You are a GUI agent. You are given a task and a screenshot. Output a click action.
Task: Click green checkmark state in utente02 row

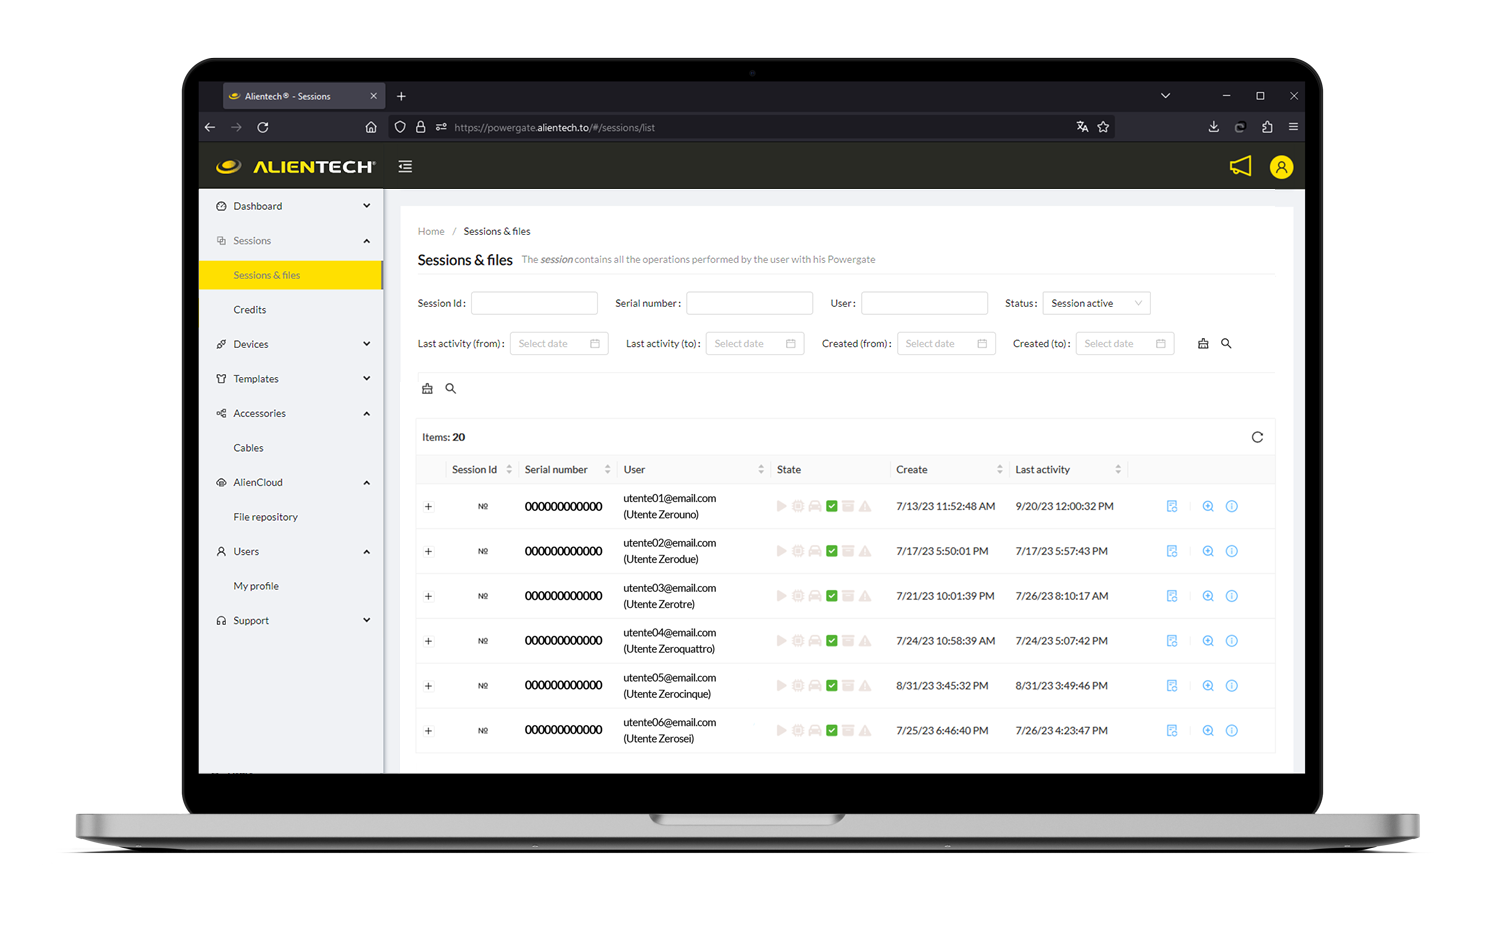point(831,551)
